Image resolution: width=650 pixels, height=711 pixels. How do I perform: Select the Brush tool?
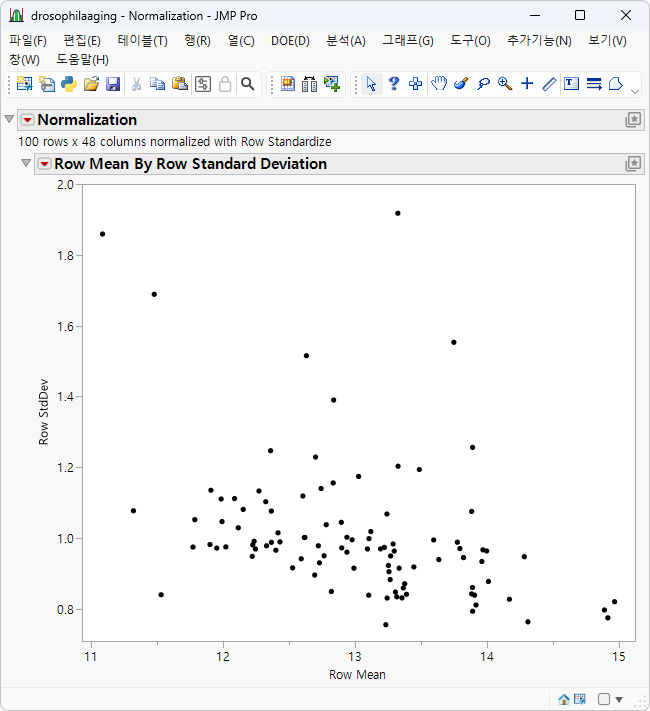[x=461, y=84]
